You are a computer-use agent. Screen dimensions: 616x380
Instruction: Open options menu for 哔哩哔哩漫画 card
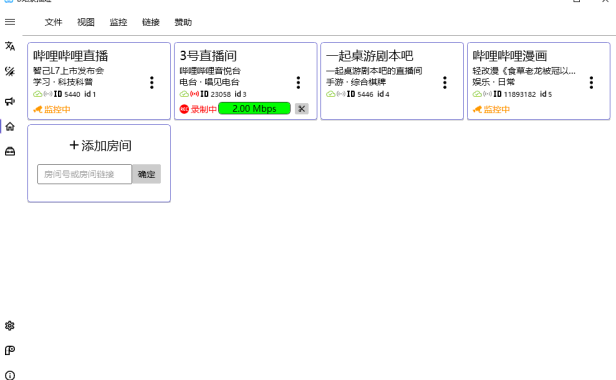click(x=591, y=83)
